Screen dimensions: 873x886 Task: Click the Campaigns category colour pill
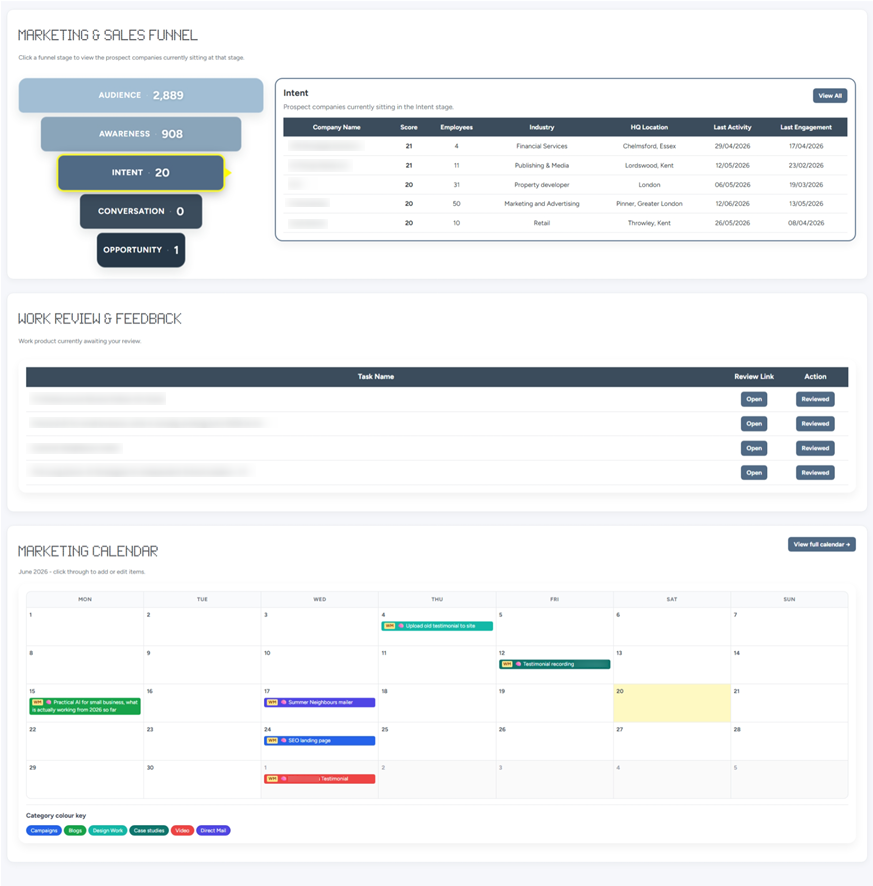[44, 830]
